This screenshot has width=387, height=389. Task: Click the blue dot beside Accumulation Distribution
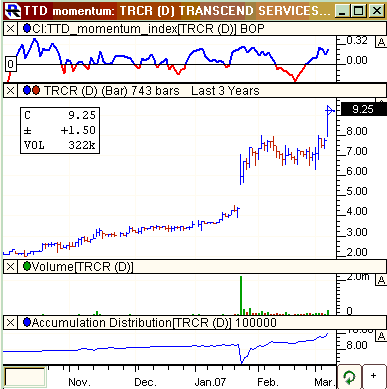27,322
